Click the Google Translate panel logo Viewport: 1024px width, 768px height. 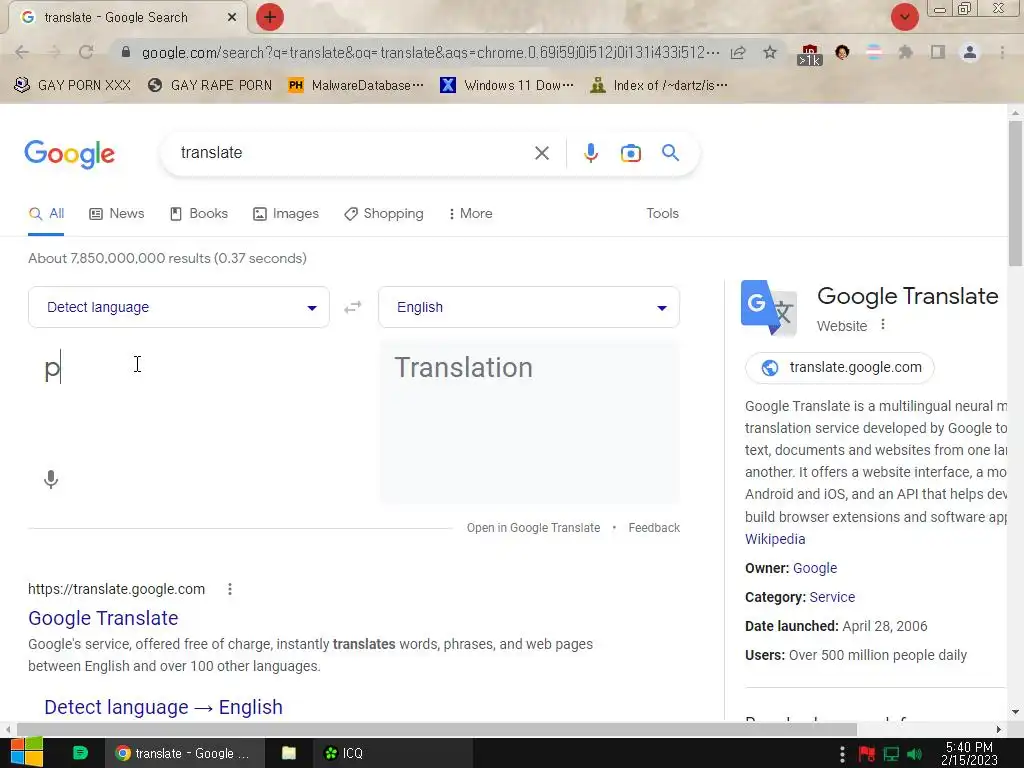click(x=769, y=308)
